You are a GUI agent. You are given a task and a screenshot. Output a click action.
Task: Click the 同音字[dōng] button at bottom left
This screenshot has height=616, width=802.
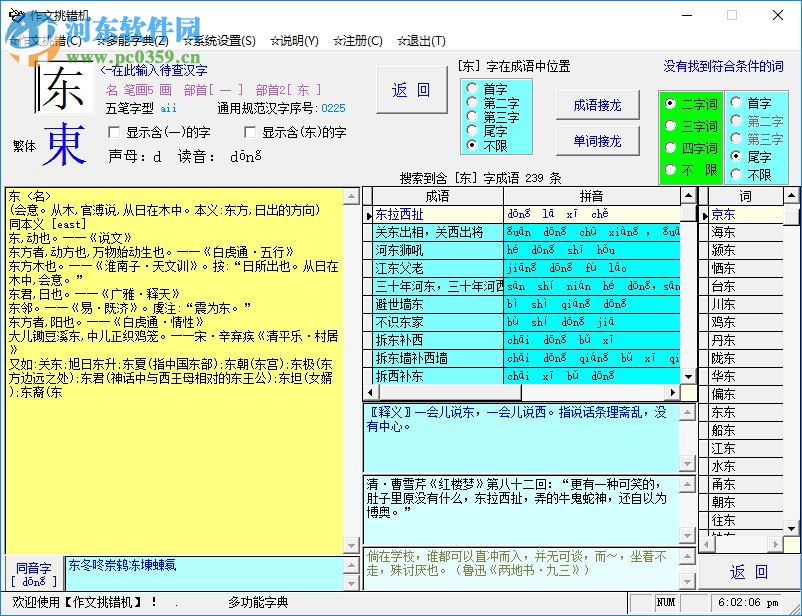32,572
